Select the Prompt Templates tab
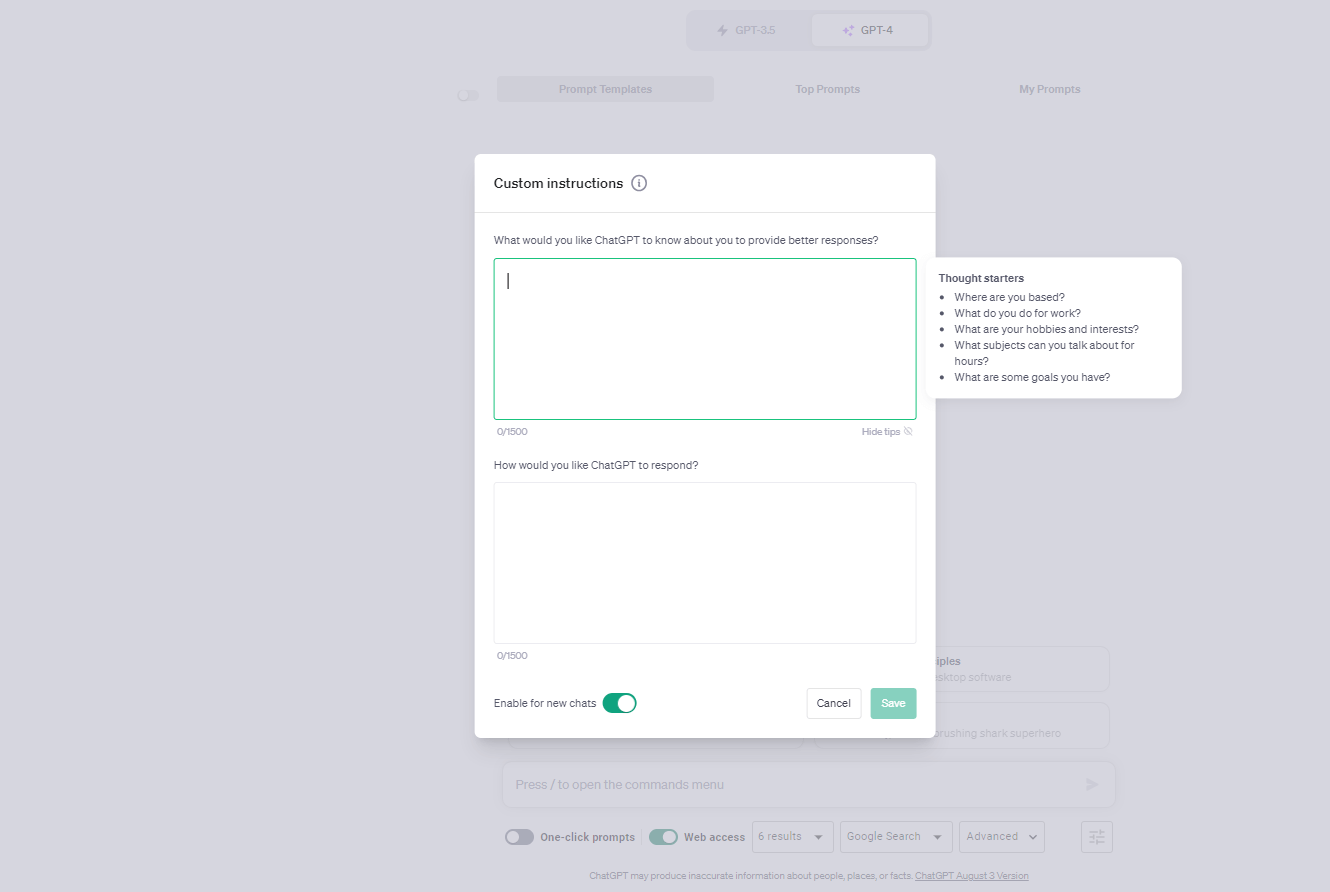This screenshot has width=1330, height=892. (x=605, y=89)
